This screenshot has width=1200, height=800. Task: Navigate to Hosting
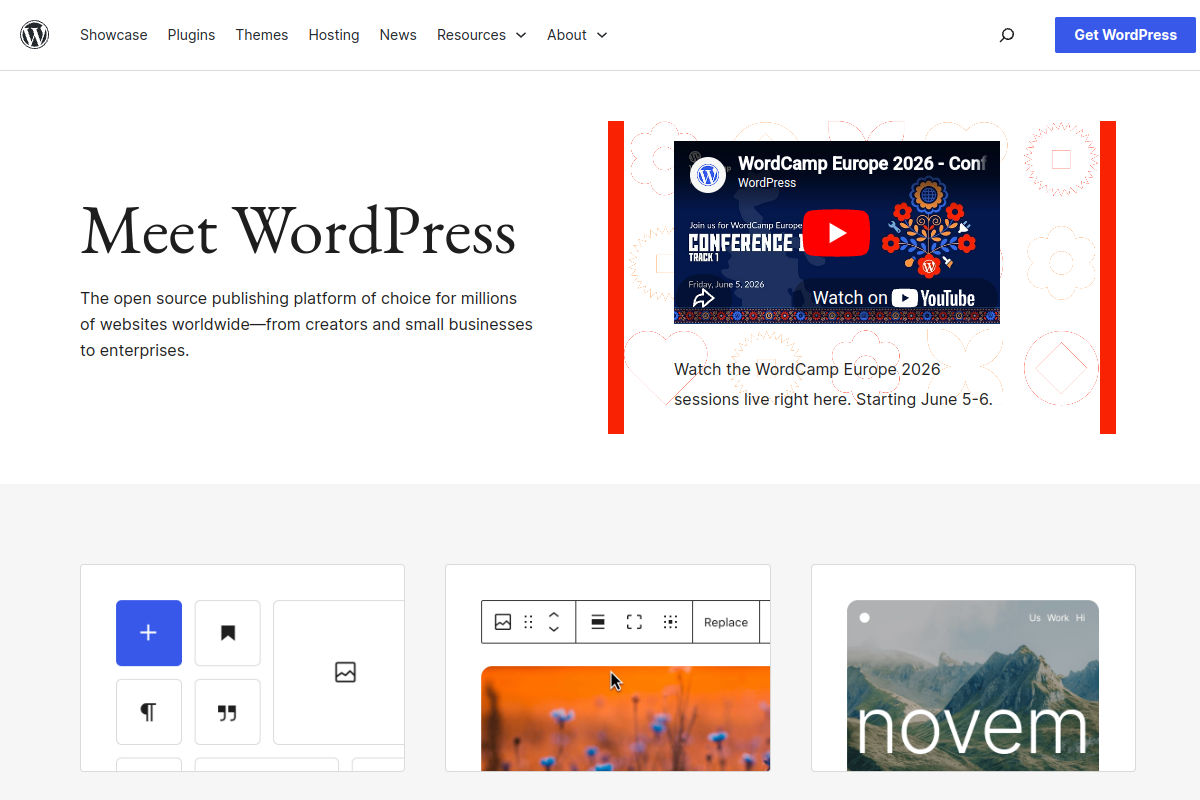coord(334,35)
